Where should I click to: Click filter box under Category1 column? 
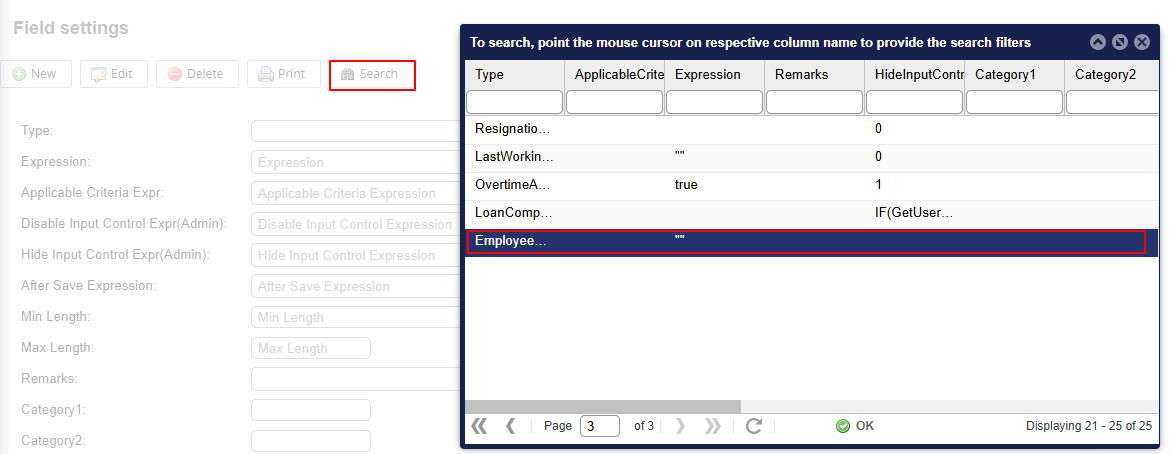pos(1014,102)
